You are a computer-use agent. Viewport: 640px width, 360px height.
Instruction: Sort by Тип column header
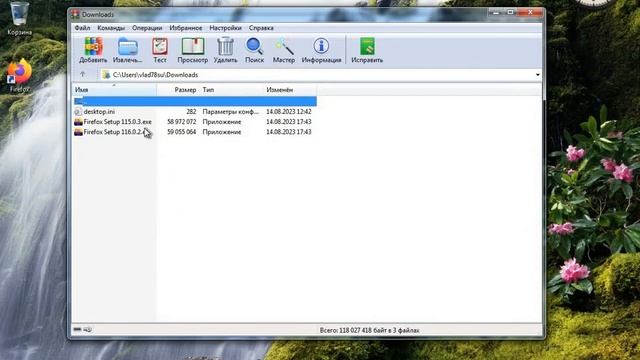coord(231,90)
